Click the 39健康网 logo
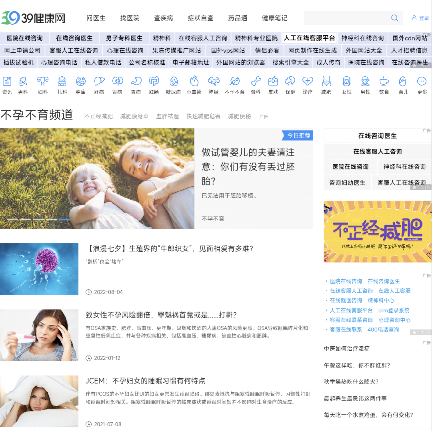Viewport: 432px width, 431px height. 33,18
